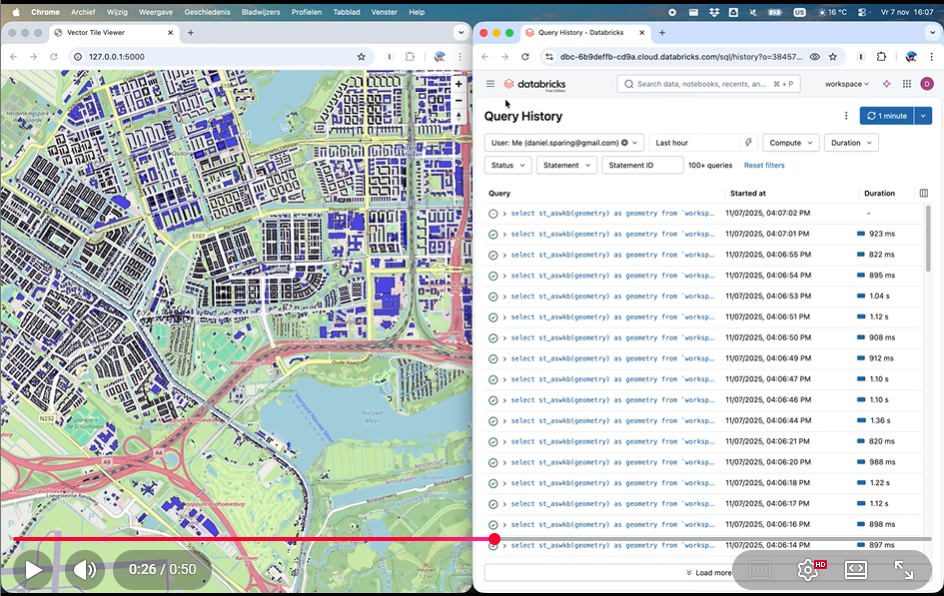
Task: Expand the Compute filter dropdown
Action: tap(790, 143)
